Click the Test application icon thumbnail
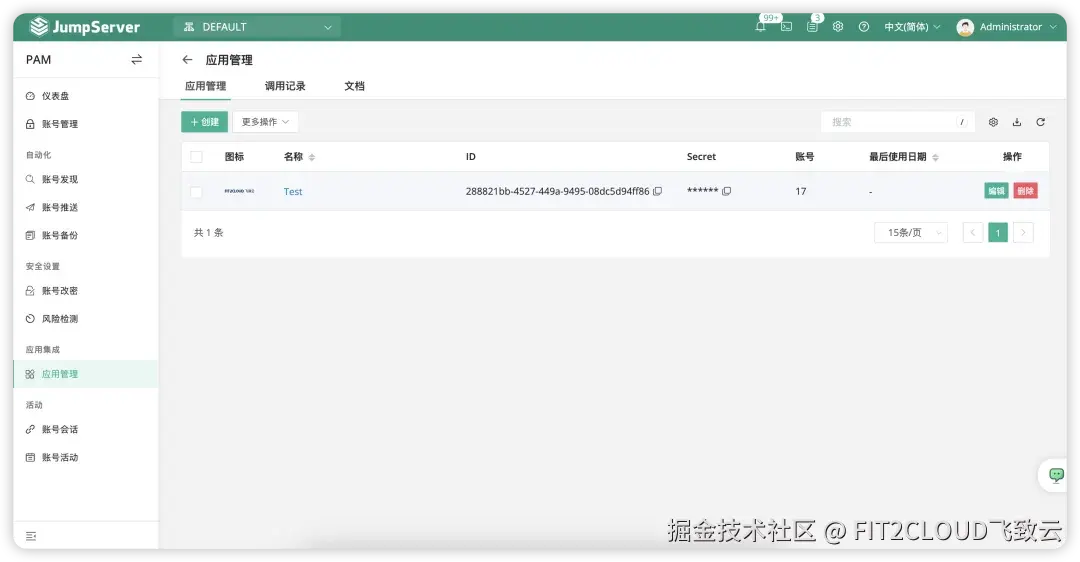The image size is (1080, 562). (x=239, y=191)
